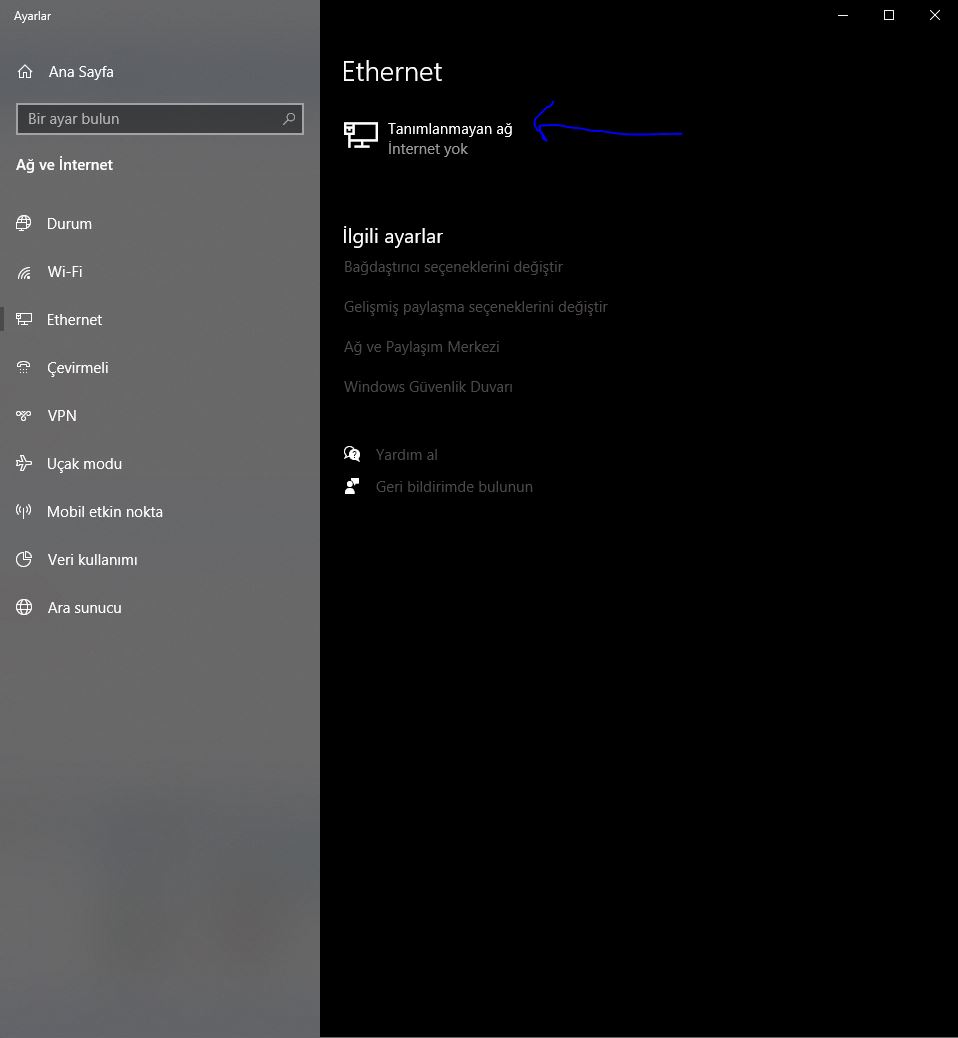Click the Wi-Fi signal icon

24,272
